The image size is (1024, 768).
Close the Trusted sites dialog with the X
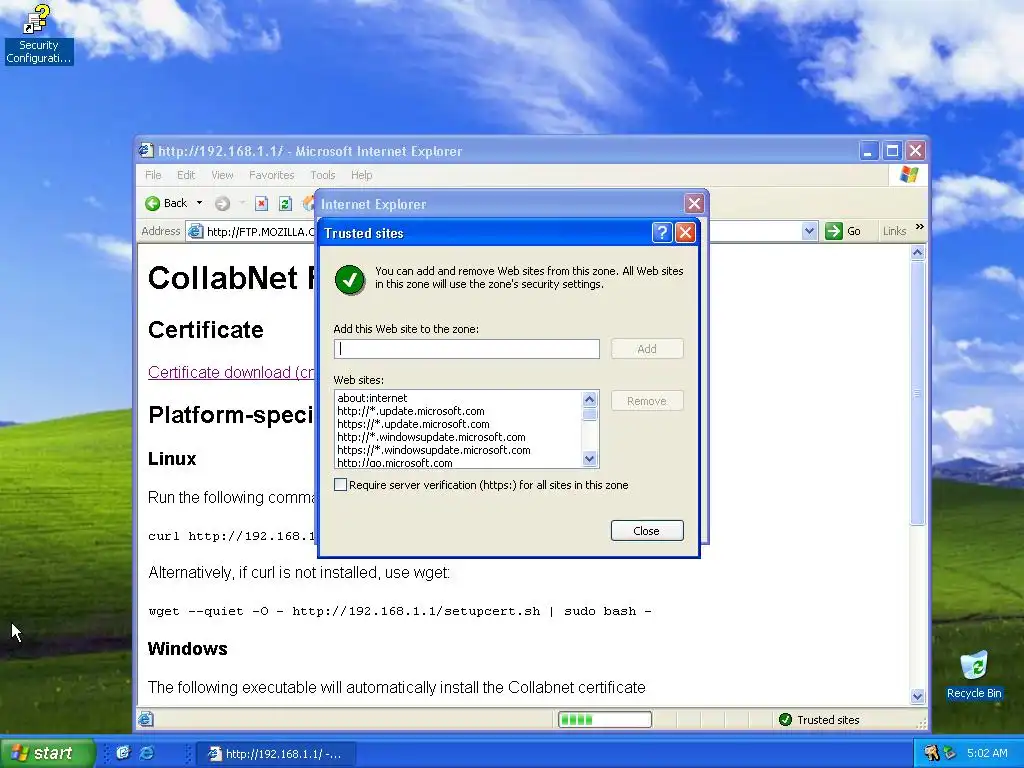(x=685, y=232)
